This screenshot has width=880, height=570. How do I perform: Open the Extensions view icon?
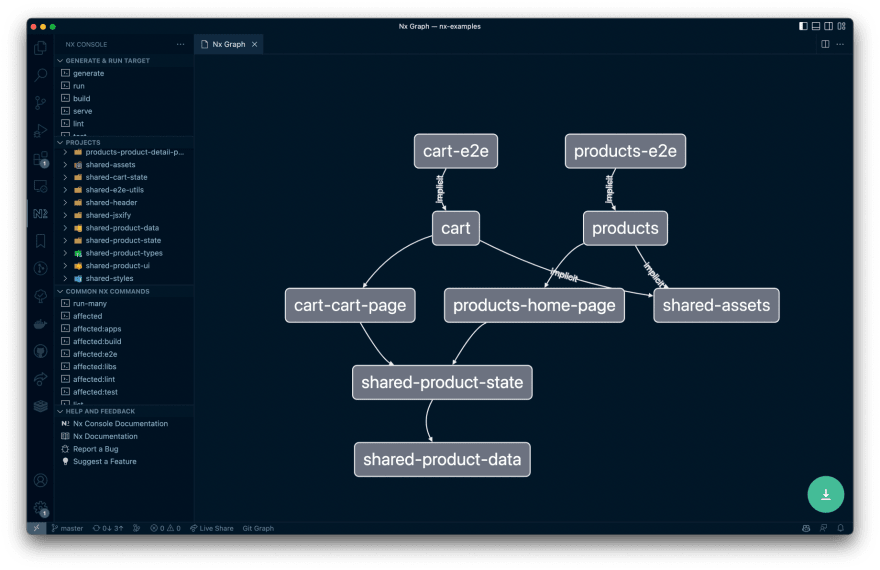pos(40,159)
